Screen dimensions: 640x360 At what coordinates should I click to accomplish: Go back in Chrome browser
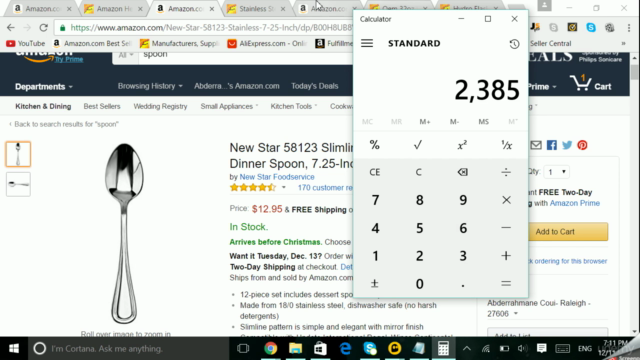click(x=11, y=28)
